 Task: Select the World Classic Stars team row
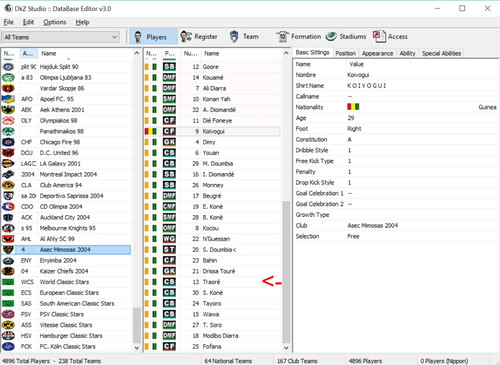coord(66,282)
